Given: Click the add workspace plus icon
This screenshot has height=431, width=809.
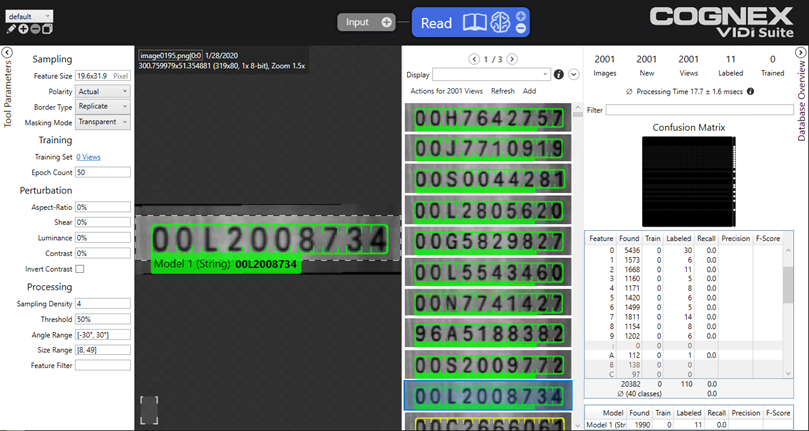Looking at the screenshot, I should coord(23,29).
